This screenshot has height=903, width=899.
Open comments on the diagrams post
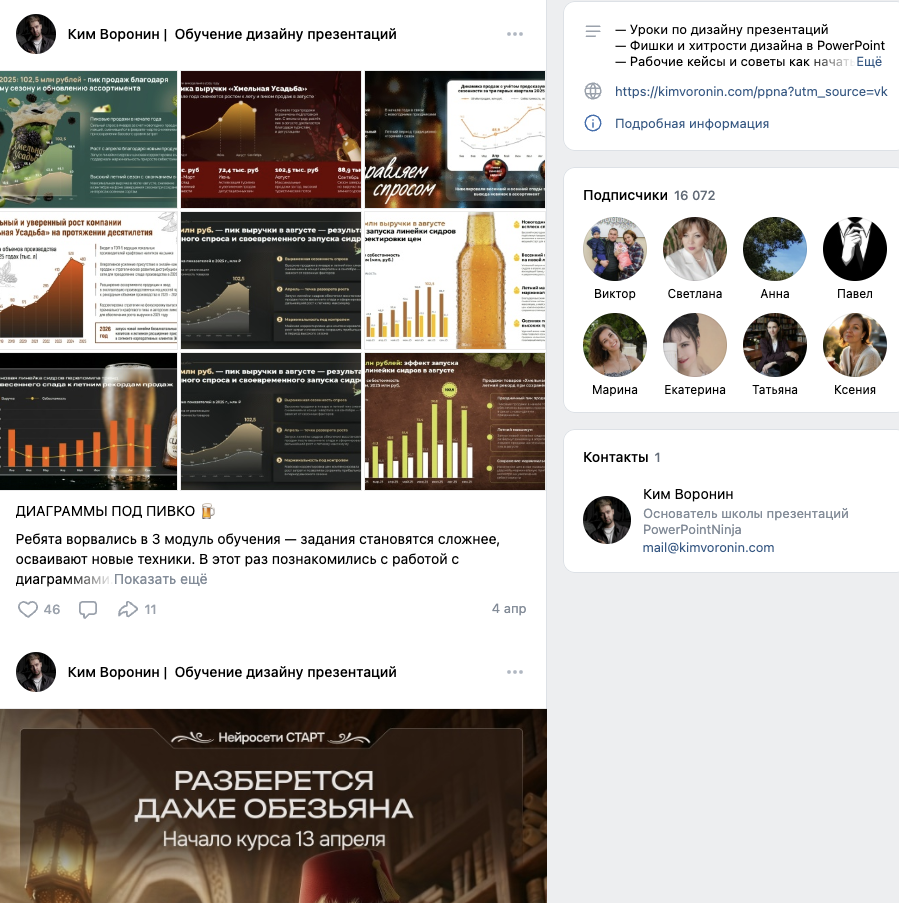coord(88,609)
